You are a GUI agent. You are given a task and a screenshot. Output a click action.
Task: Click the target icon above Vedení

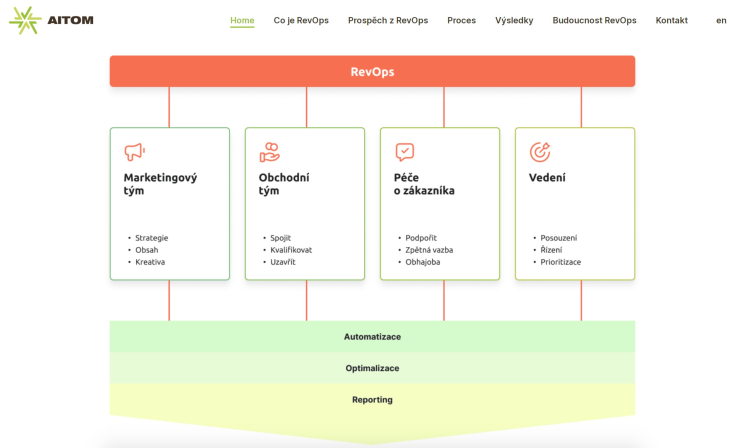point(540,152)
